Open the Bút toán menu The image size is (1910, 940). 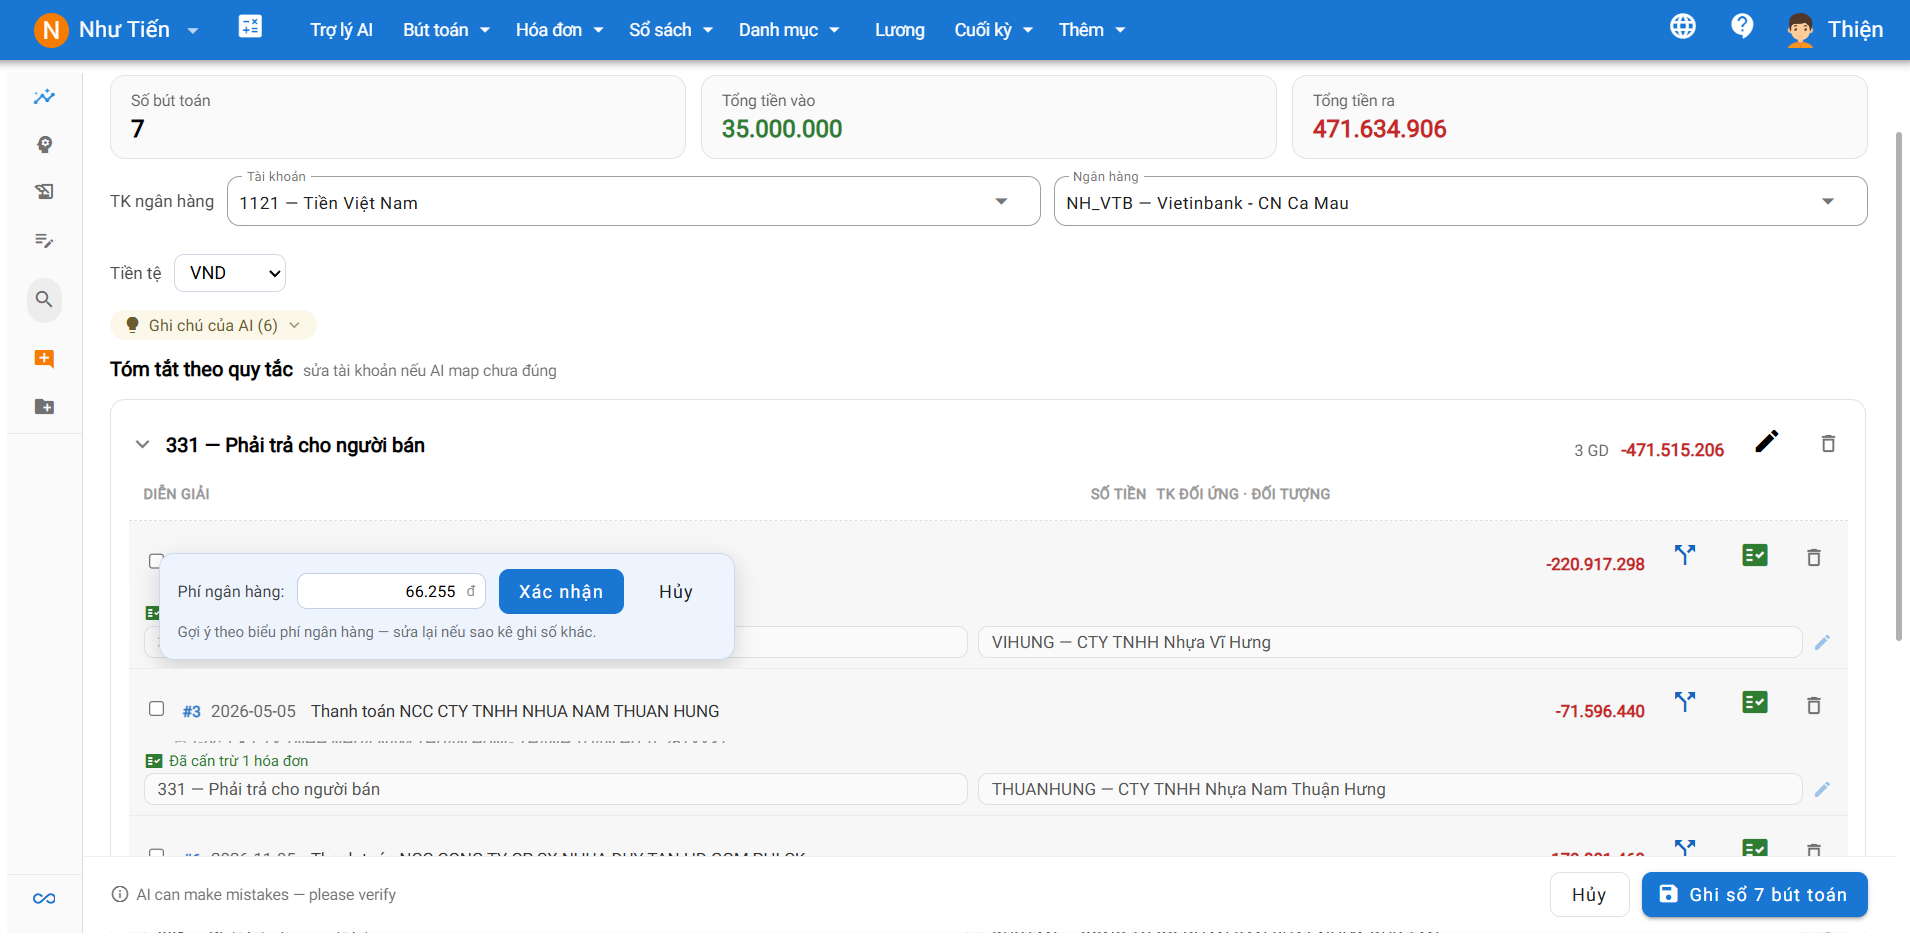click(x=446, y=30)
